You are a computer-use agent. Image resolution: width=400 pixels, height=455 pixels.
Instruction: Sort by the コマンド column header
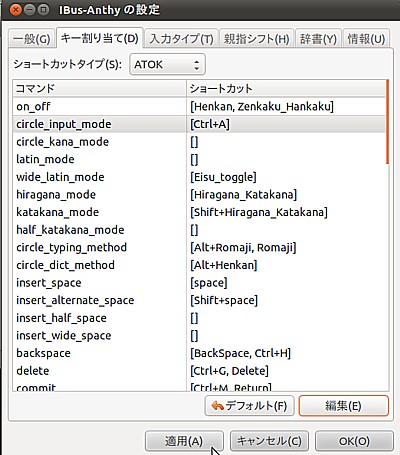coord(99,89)
